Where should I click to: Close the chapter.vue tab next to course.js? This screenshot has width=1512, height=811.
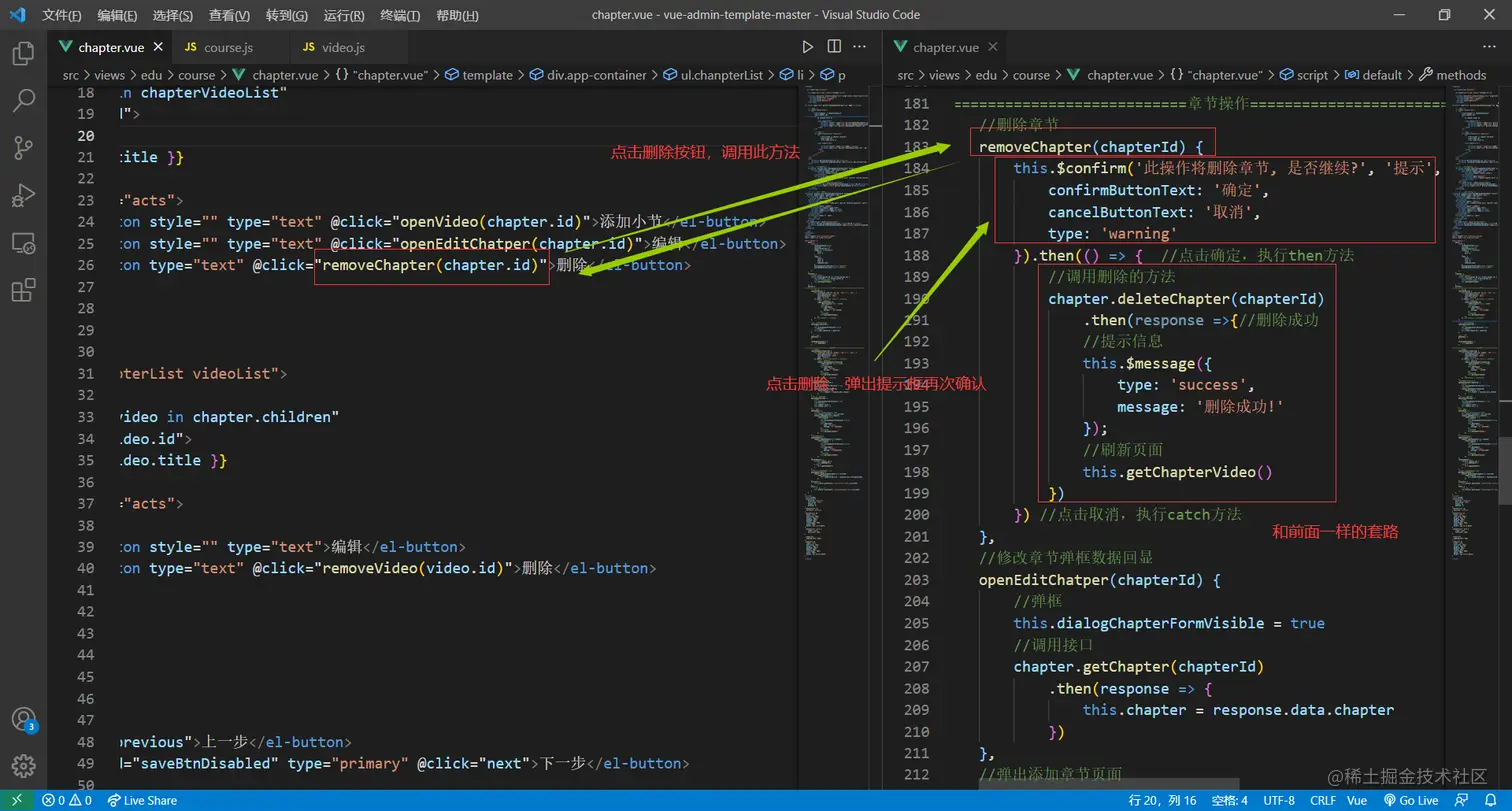[x=158, y=47]
